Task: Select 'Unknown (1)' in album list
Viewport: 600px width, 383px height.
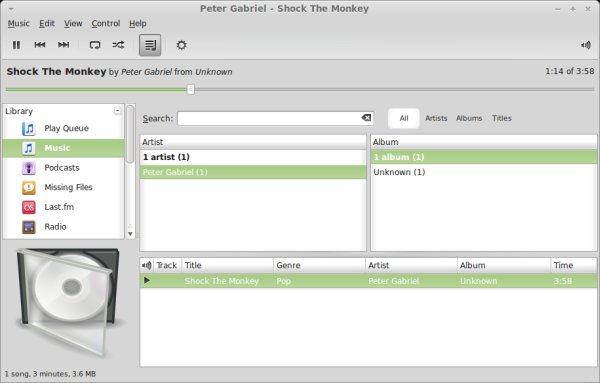Action: pos(484,172)
